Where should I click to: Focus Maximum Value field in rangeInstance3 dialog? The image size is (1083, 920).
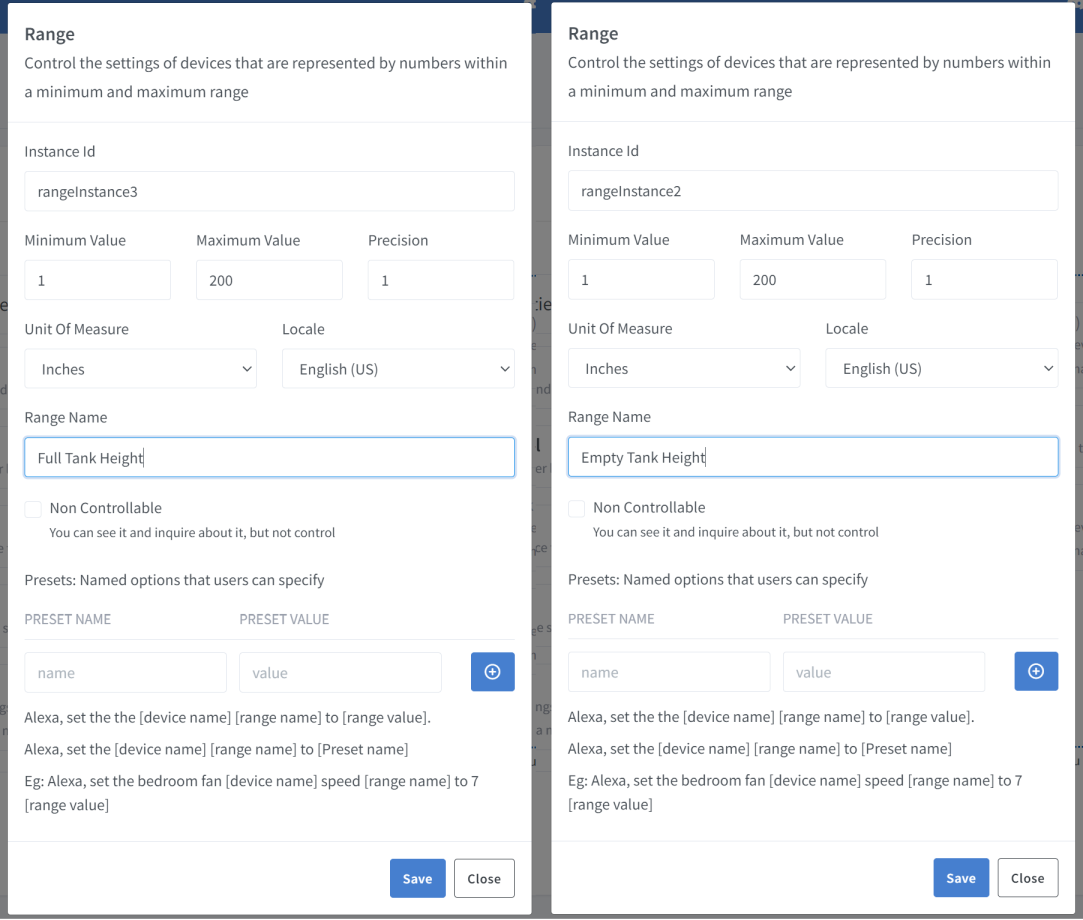pyautogui.click(x=269, y=280)
